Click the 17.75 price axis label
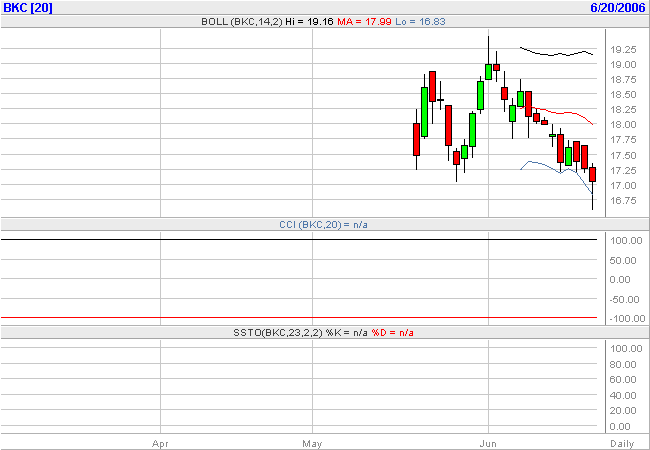This screenshot has width=650, height=450. pos(623,140)
